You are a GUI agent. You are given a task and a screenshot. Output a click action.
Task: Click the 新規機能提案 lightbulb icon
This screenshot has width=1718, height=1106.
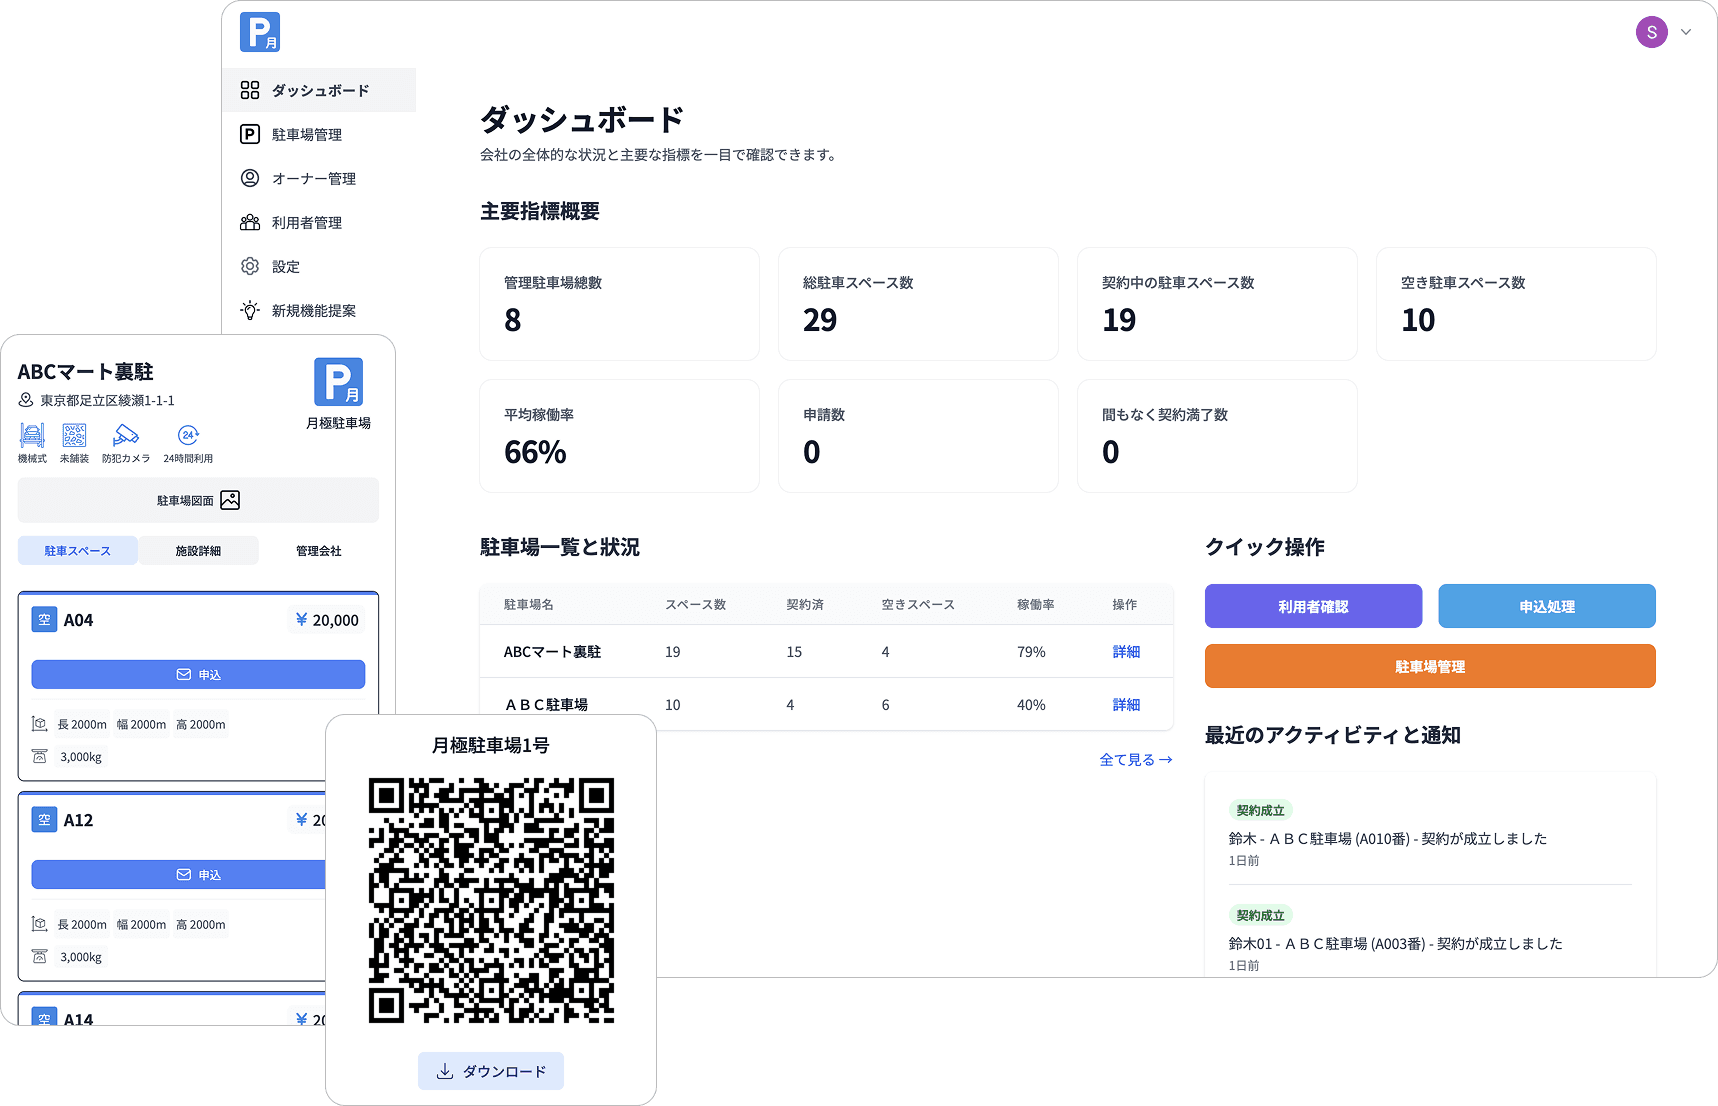coord(250,310)
